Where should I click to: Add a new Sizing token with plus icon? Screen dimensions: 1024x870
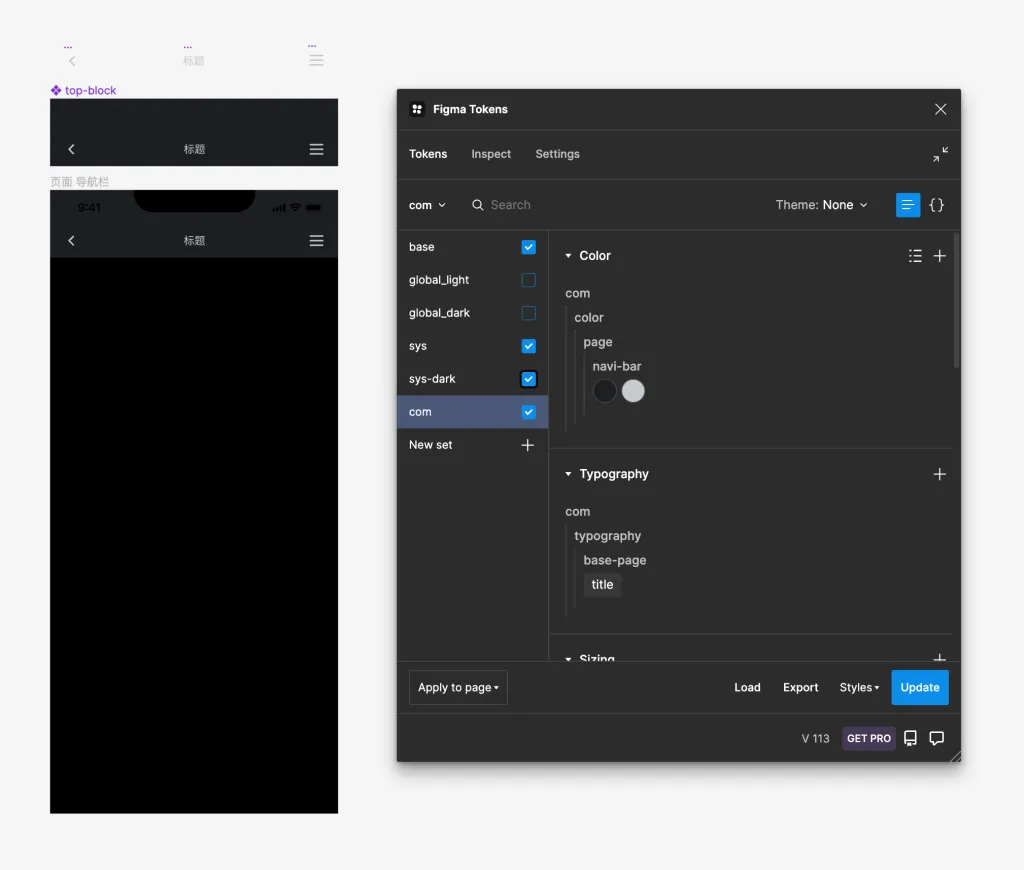click(939, 657)
